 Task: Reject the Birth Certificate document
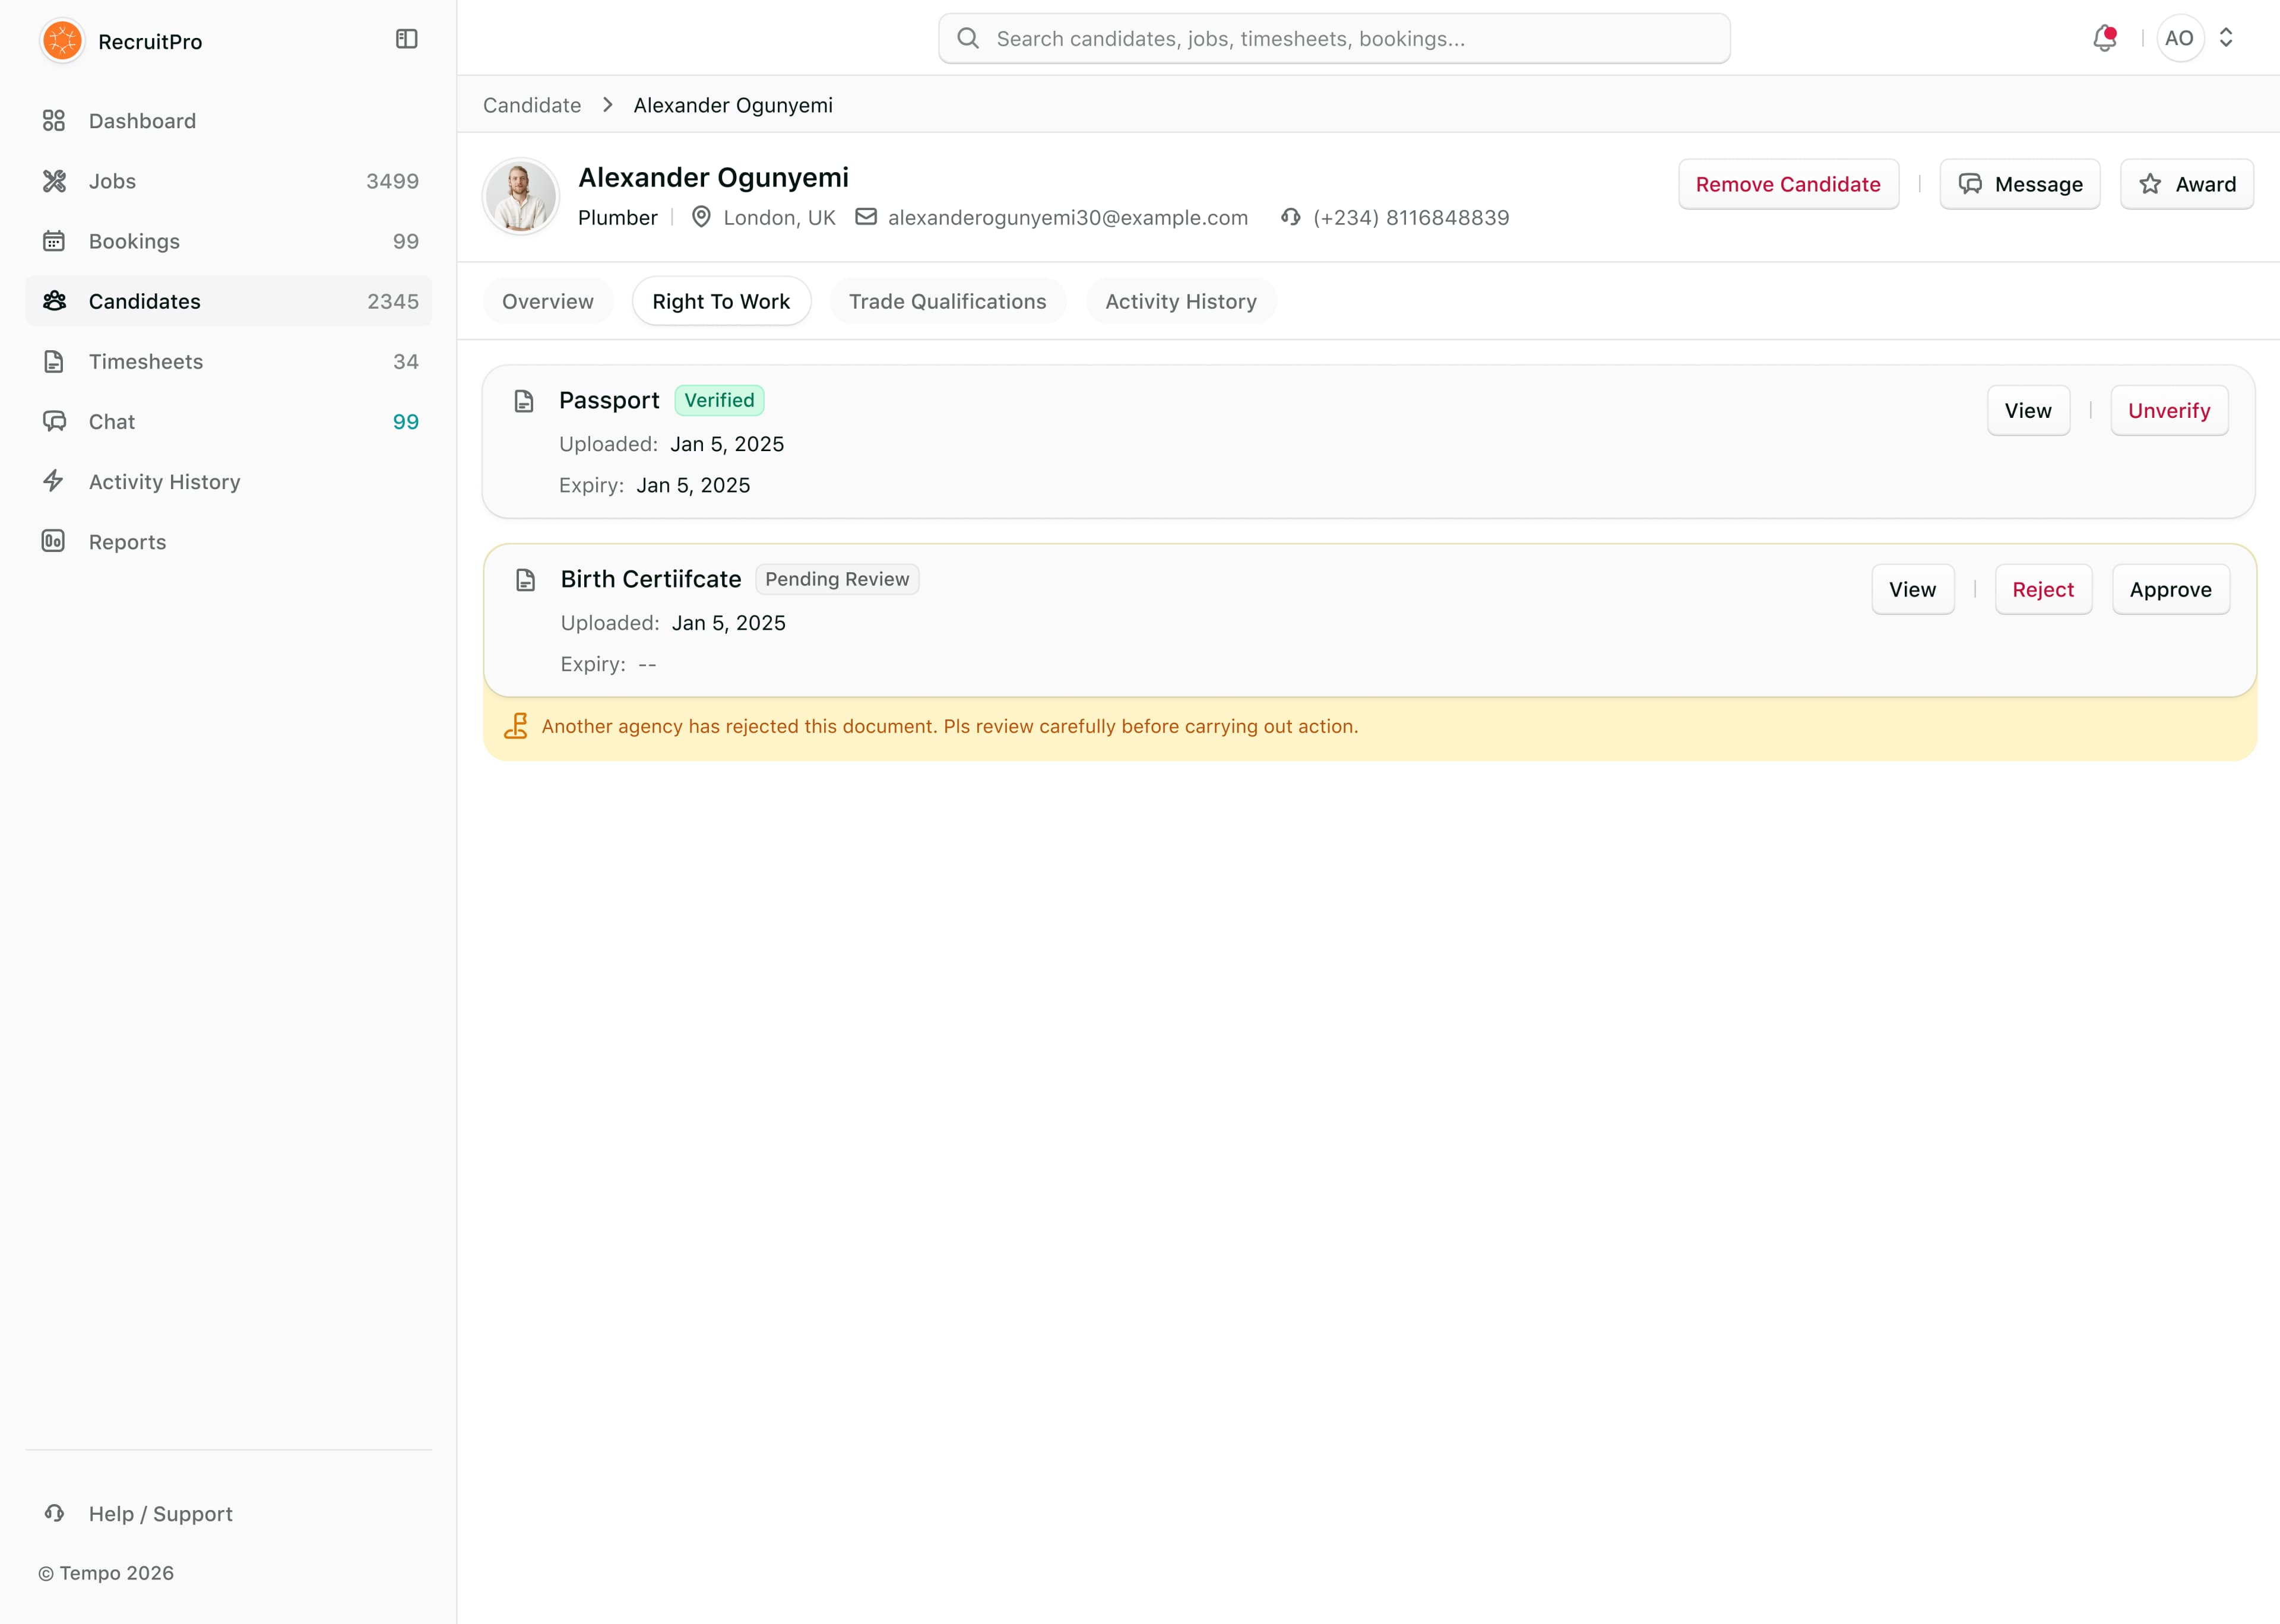click(x=2043, y=589)
